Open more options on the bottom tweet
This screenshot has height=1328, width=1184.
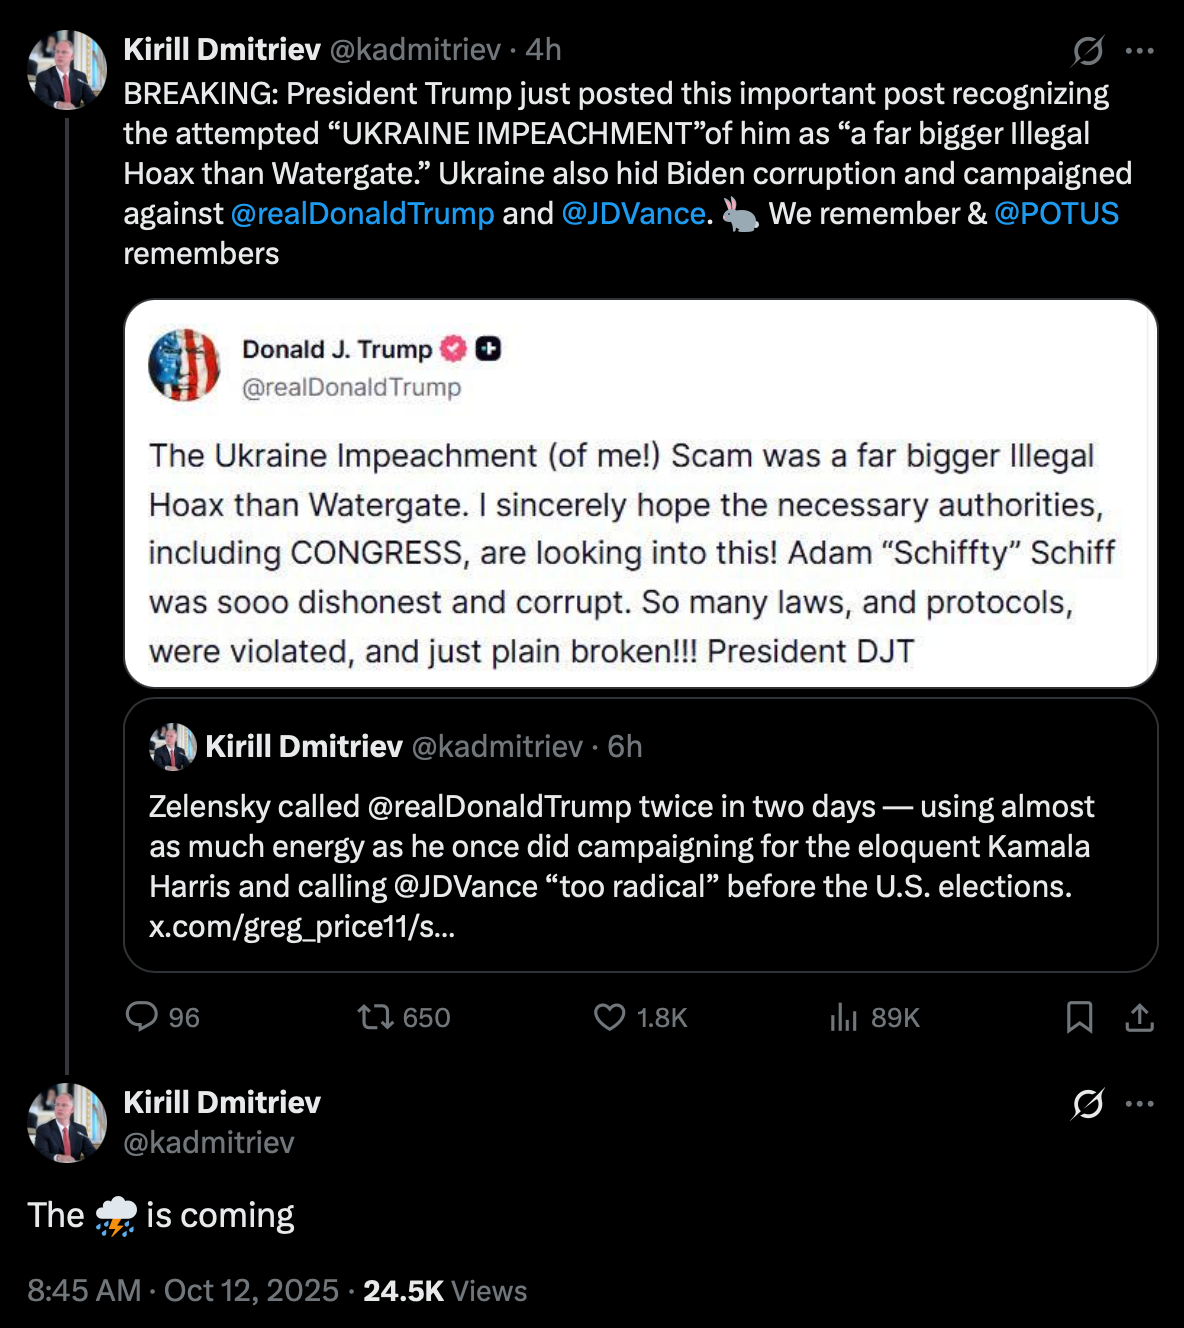(1140, 1104)
